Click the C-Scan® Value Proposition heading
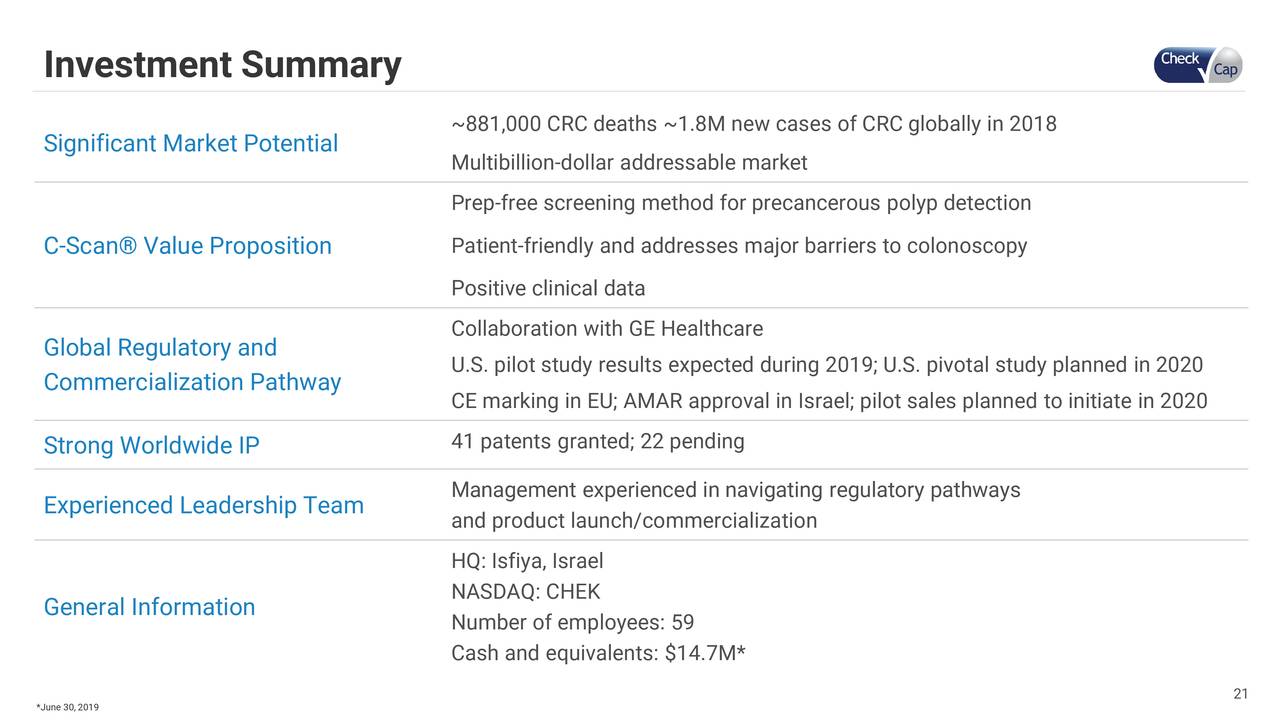The width and height of the screenshot is (1280, 720). coord(187,246)
